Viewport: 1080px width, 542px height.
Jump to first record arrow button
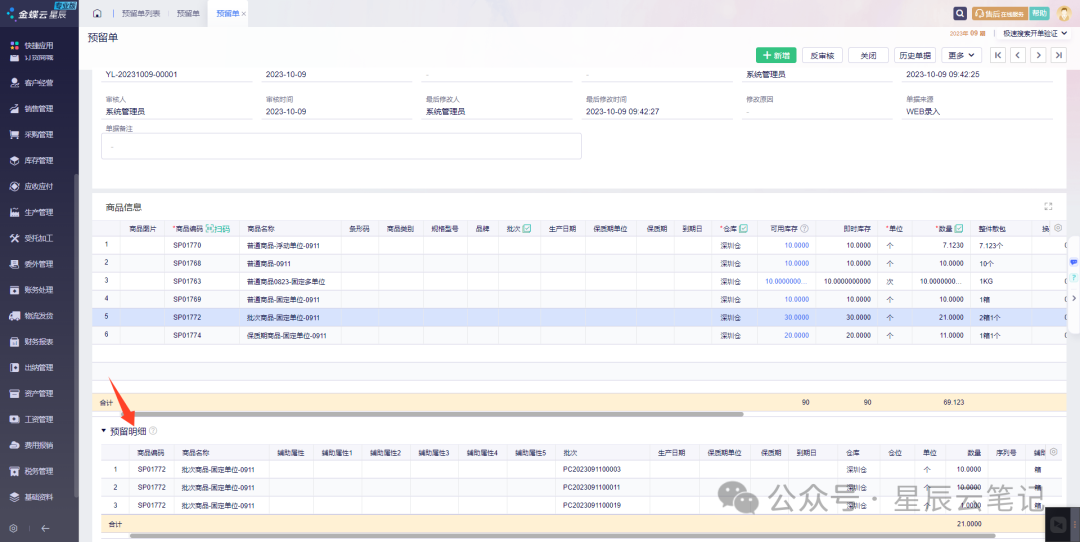tap(998, 55)
